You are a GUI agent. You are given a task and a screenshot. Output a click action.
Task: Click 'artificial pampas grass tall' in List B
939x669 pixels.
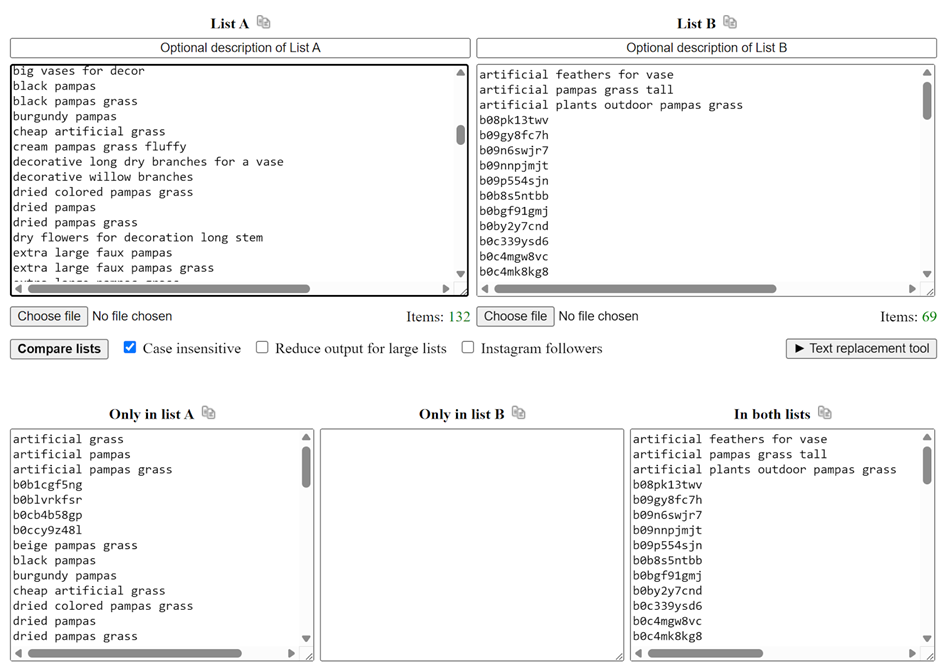click(x=576, y=90)
